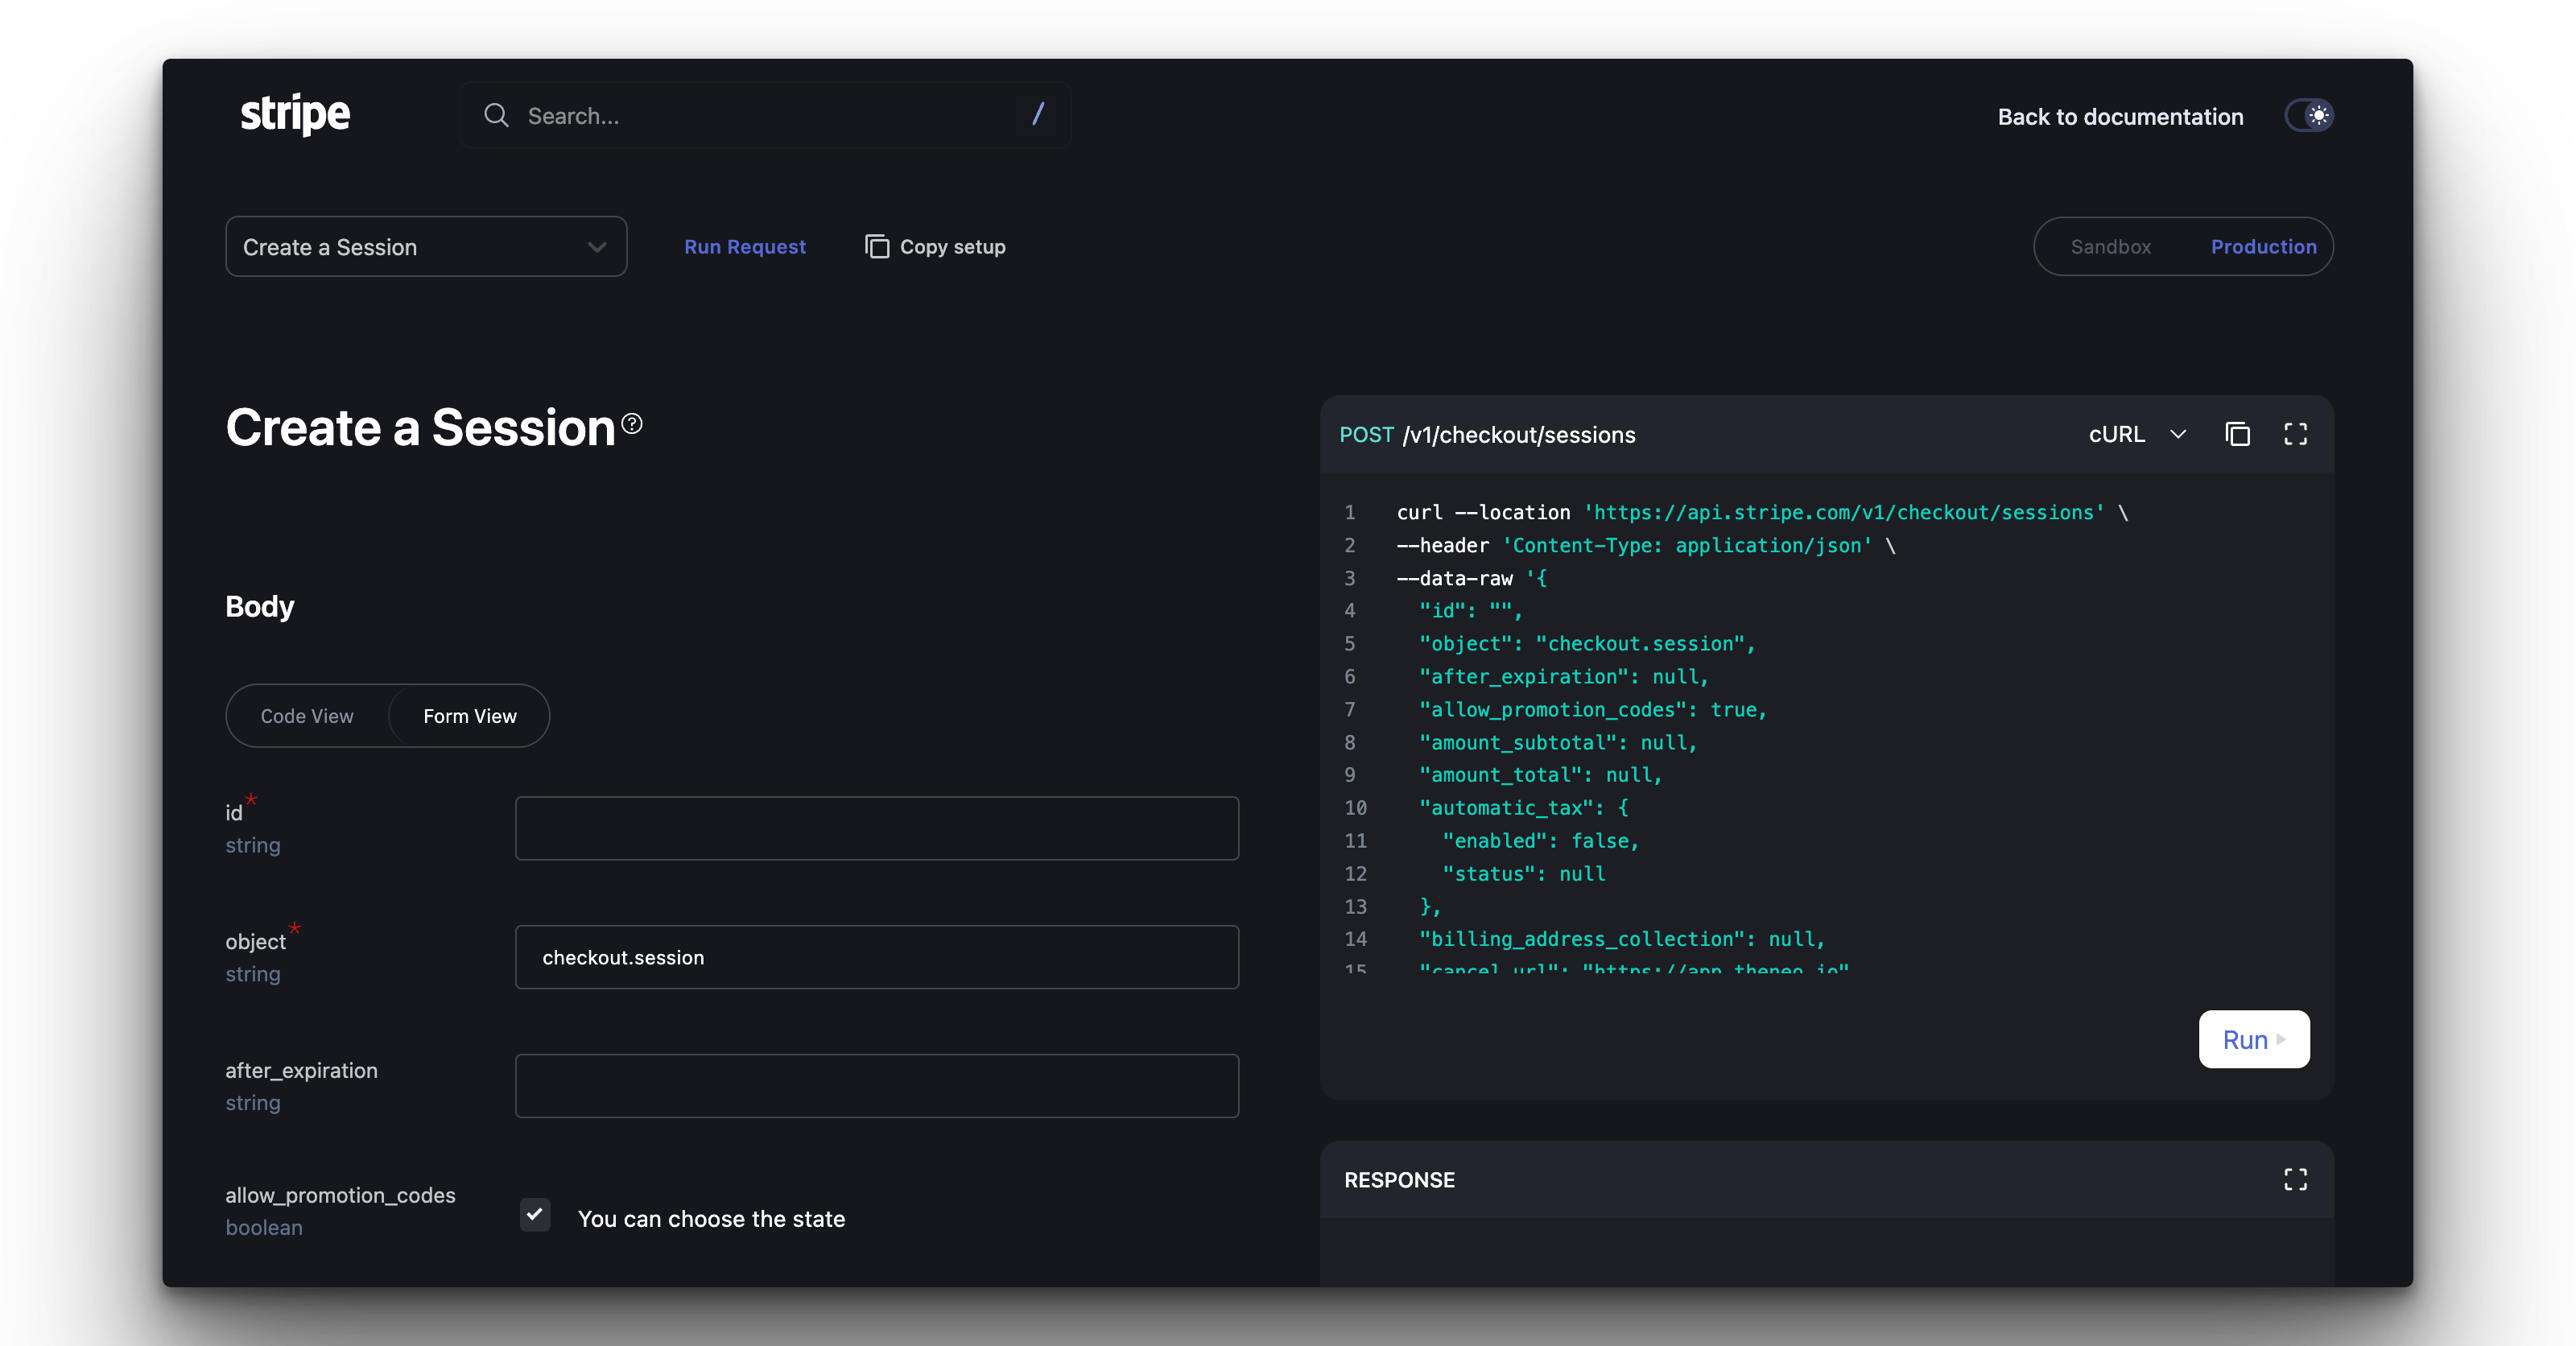
Task: Click the Stripe logo
Action: pos(295,114)
